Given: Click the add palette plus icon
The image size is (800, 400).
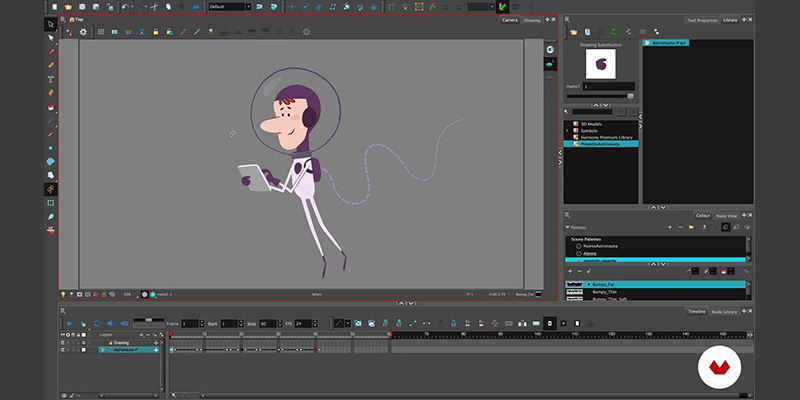Looking at the screenshot, I should click(x=670, y=227).
